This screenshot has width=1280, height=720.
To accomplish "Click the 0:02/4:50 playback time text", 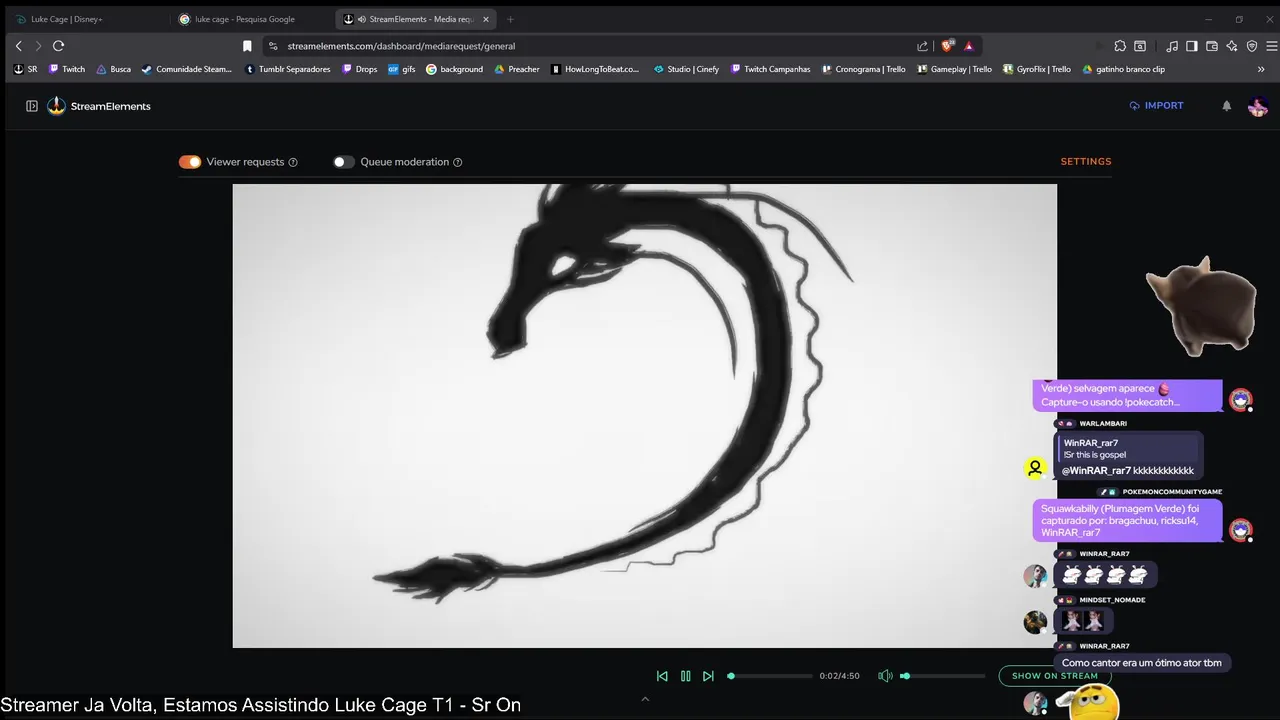I will pyautogui.click(x=839, y=676).
